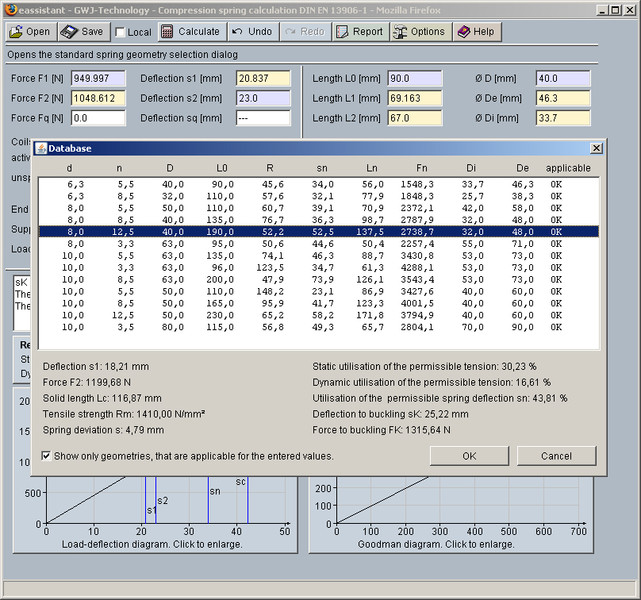Click the L0 column header
Image resolution: width=641 pixels, height=600 pixels.
pyautogui.click(x=223, y=168)
